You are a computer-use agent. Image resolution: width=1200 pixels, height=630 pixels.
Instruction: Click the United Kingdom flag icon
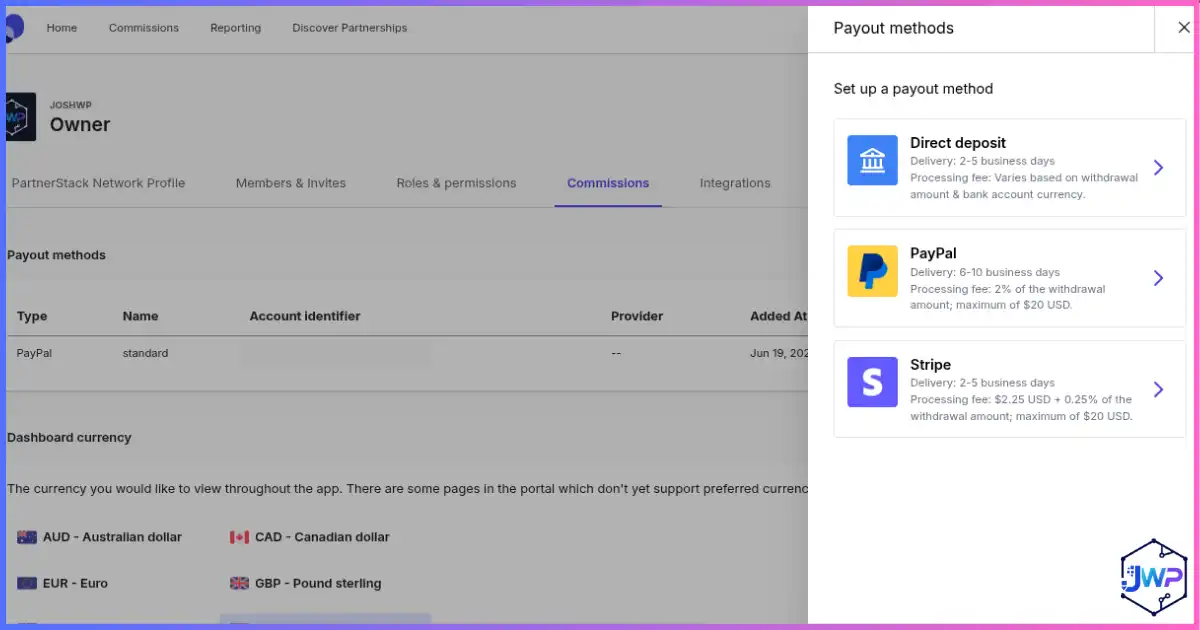pyautogui.click(x=239, y=583)
